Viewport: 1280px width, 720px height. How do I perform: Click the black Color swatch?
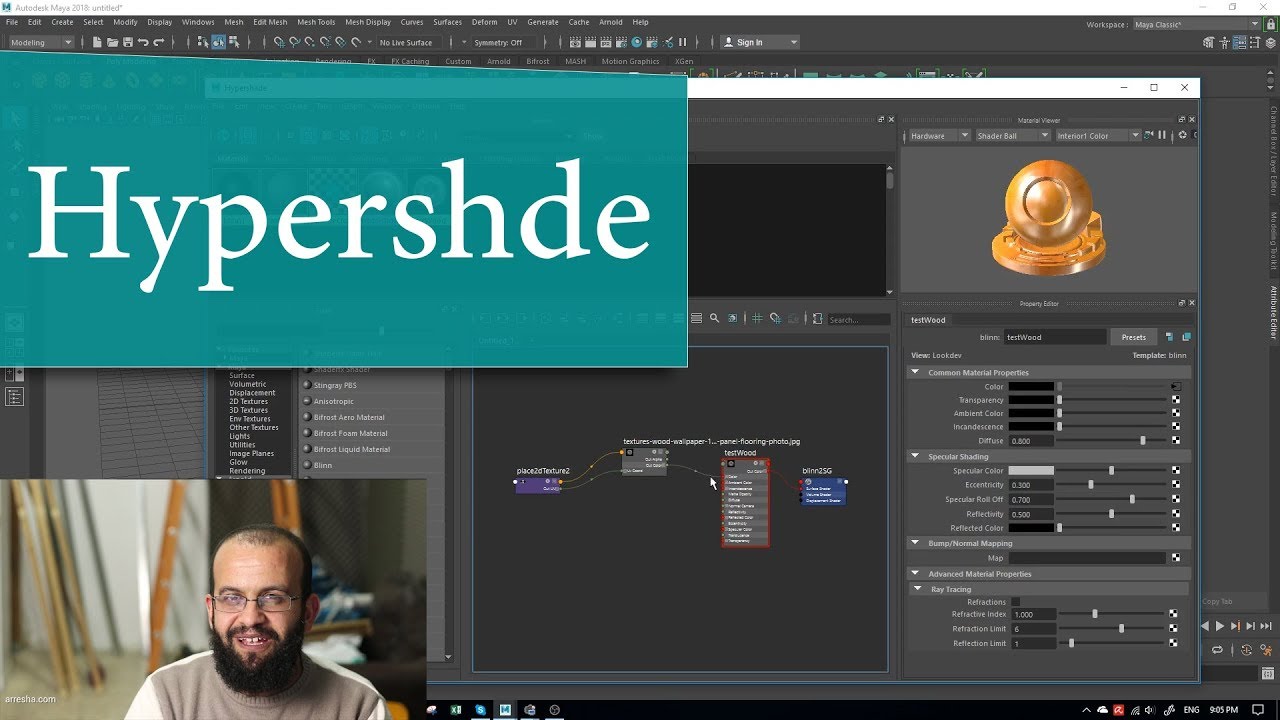pyautogui.click(x=1031, y=386)
